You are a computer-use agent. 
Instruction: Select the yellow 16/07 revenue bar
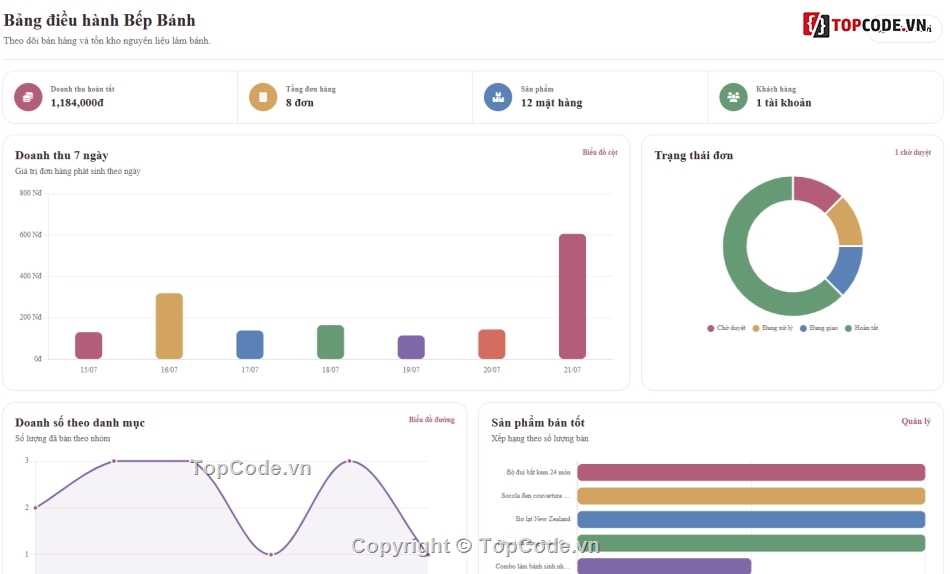(169, 326)
